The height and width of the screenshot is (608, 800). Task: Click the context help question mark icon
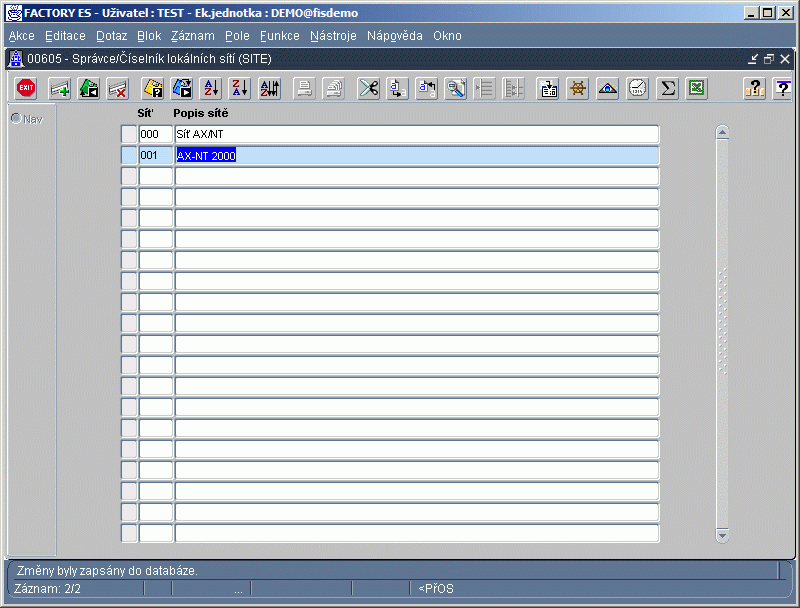783,89
